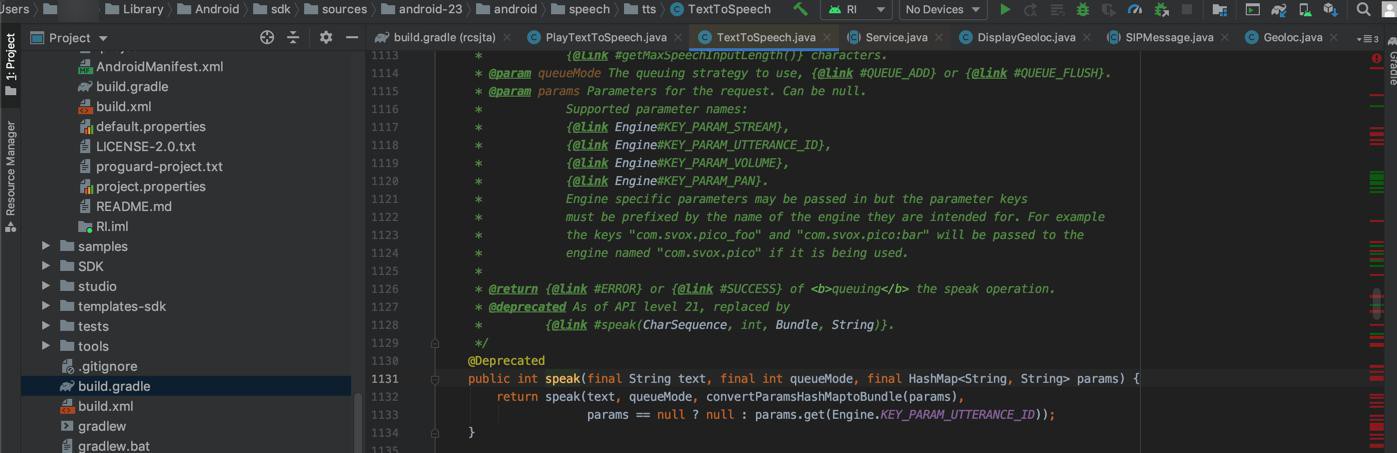Viewport: 1397px width, 453px height.
Task: Select .gitignore file
Action: coord(107,366)
